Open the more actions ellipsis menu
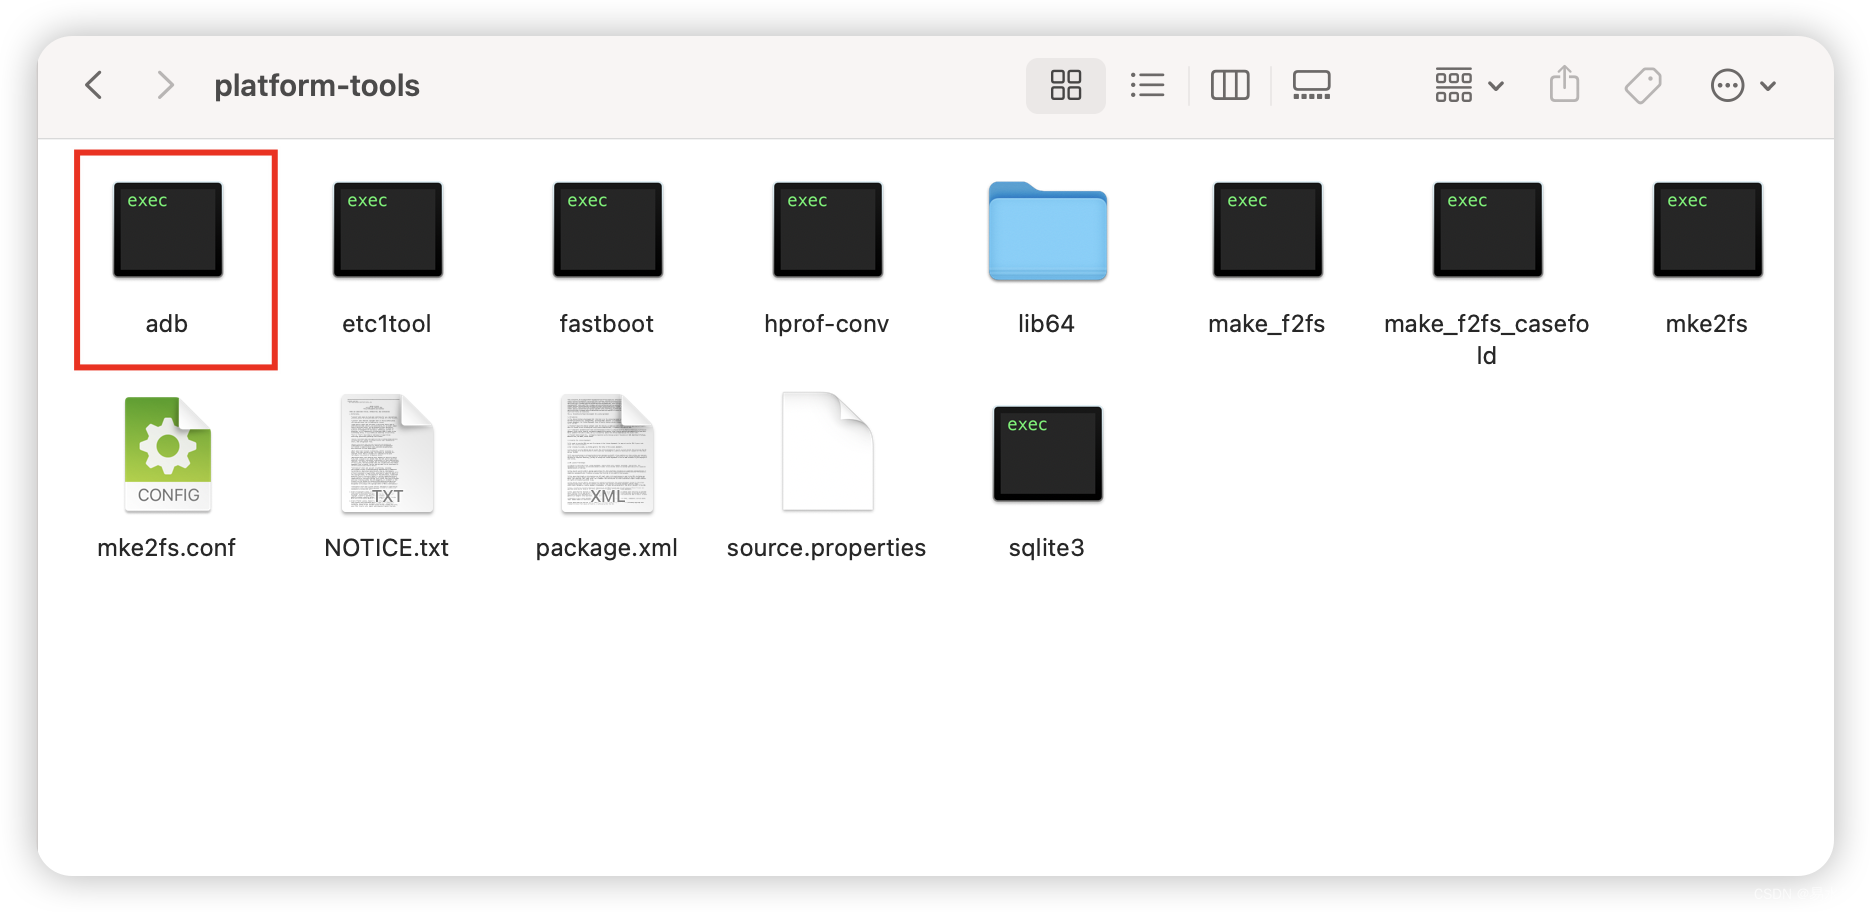The height and width of the screenshot is (912, 1870). [x=1743, y=85]
